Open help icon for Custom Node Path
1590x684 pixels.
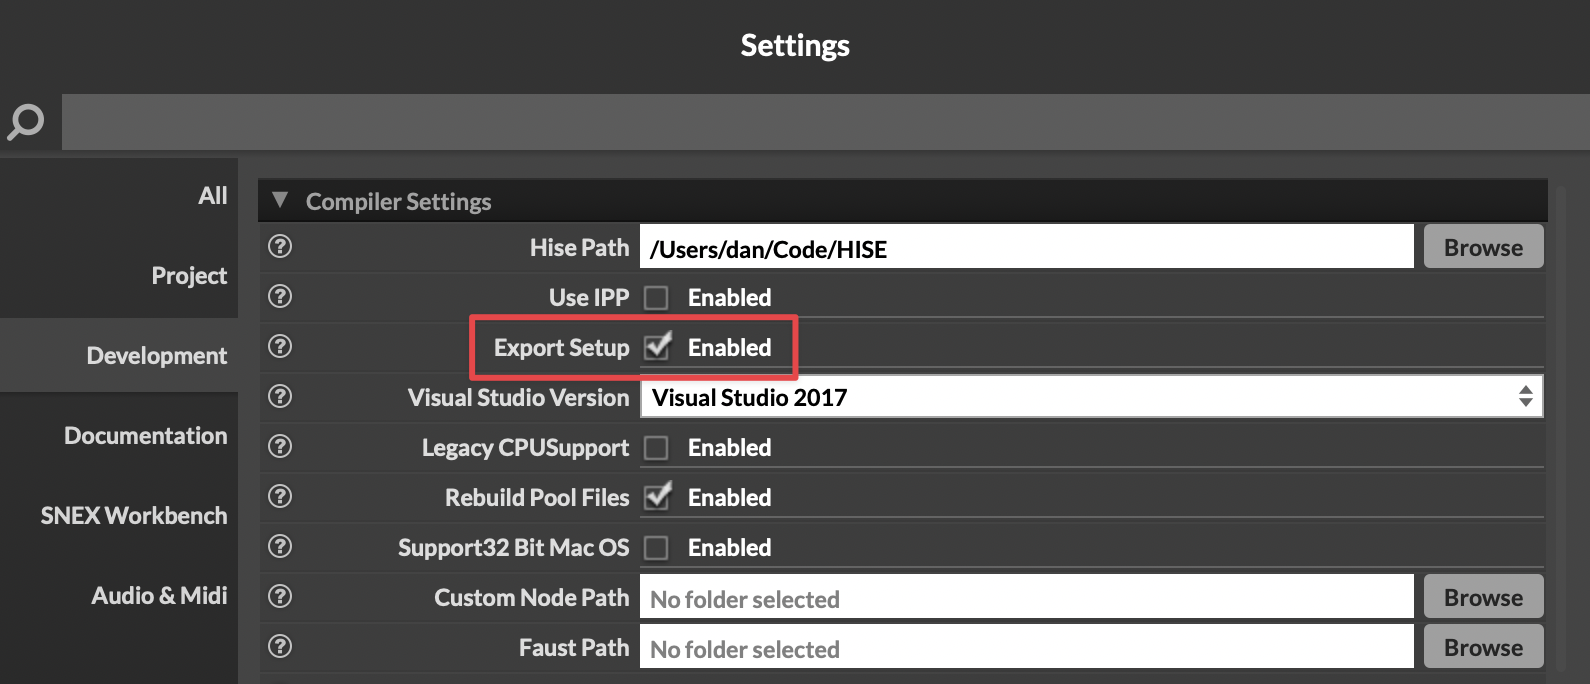280,596
